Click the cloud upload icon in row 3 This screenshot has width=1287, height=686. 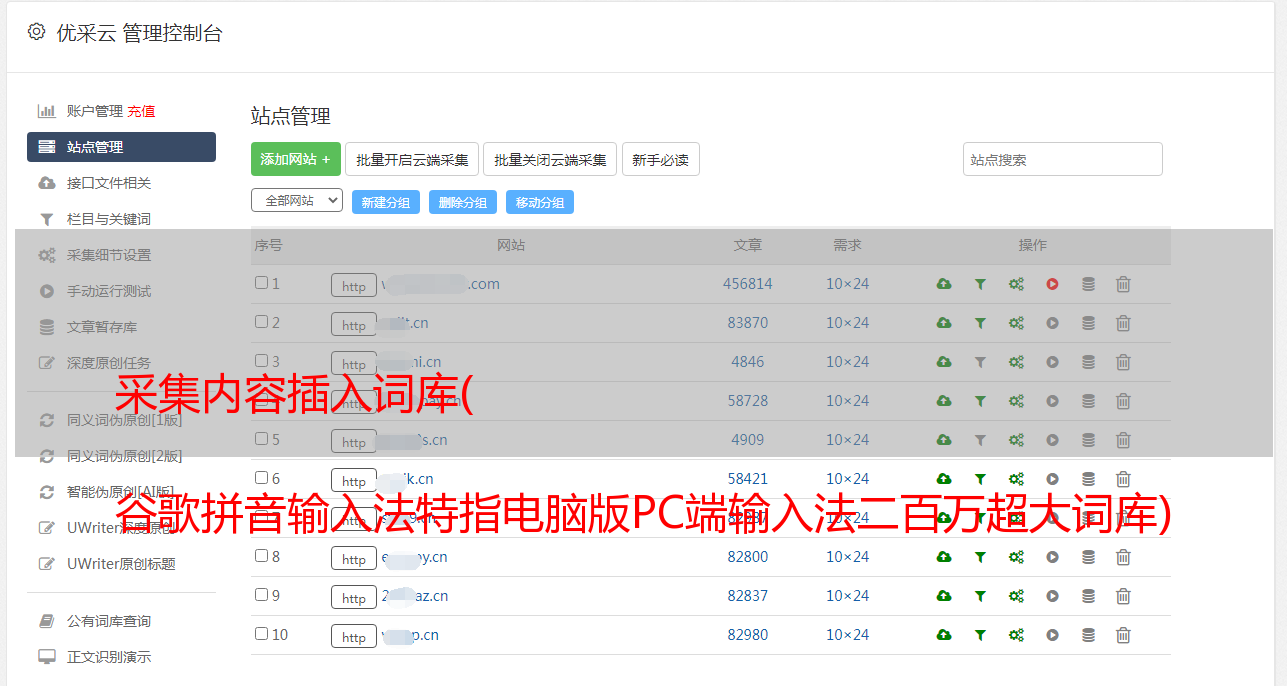tap(944, 362)
